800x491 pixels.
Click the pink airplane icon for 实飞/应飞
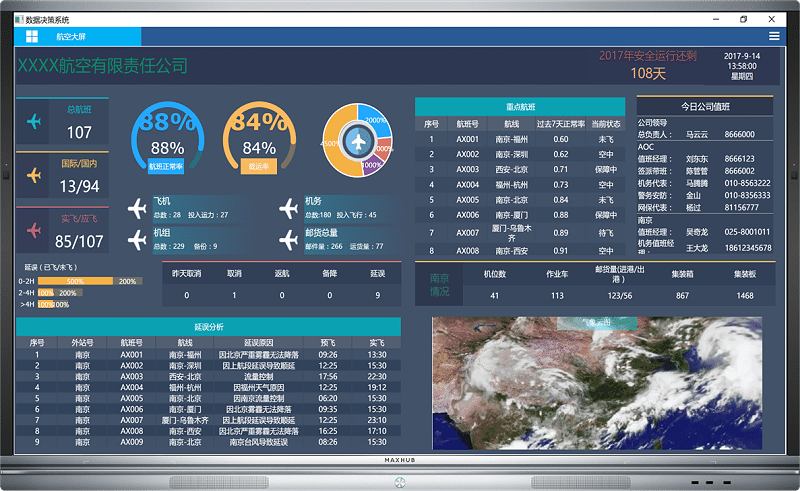coord(35,231)
